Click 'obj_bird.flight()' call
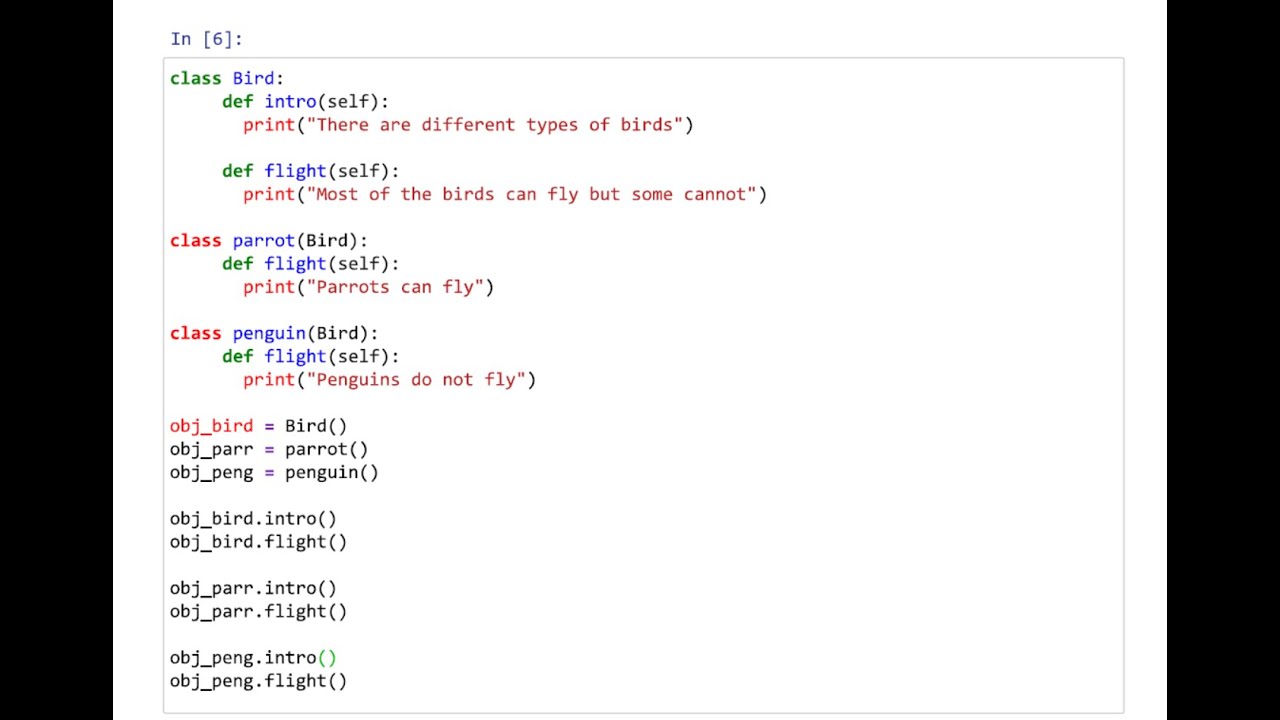The image size is (1280, 720). pyautogui.click(x=259, y=542)
